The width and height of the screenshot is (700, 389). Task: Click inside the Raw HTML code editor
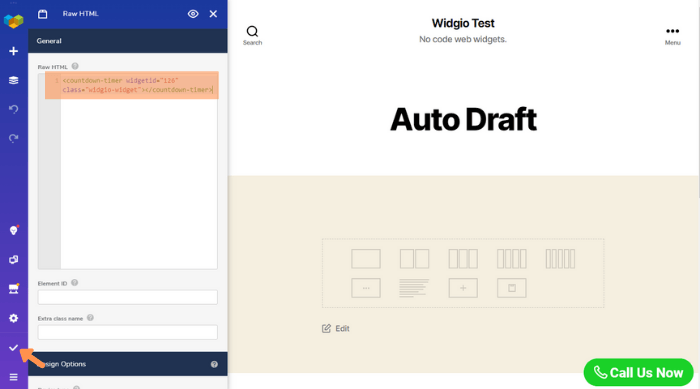(x=128, y=171)
